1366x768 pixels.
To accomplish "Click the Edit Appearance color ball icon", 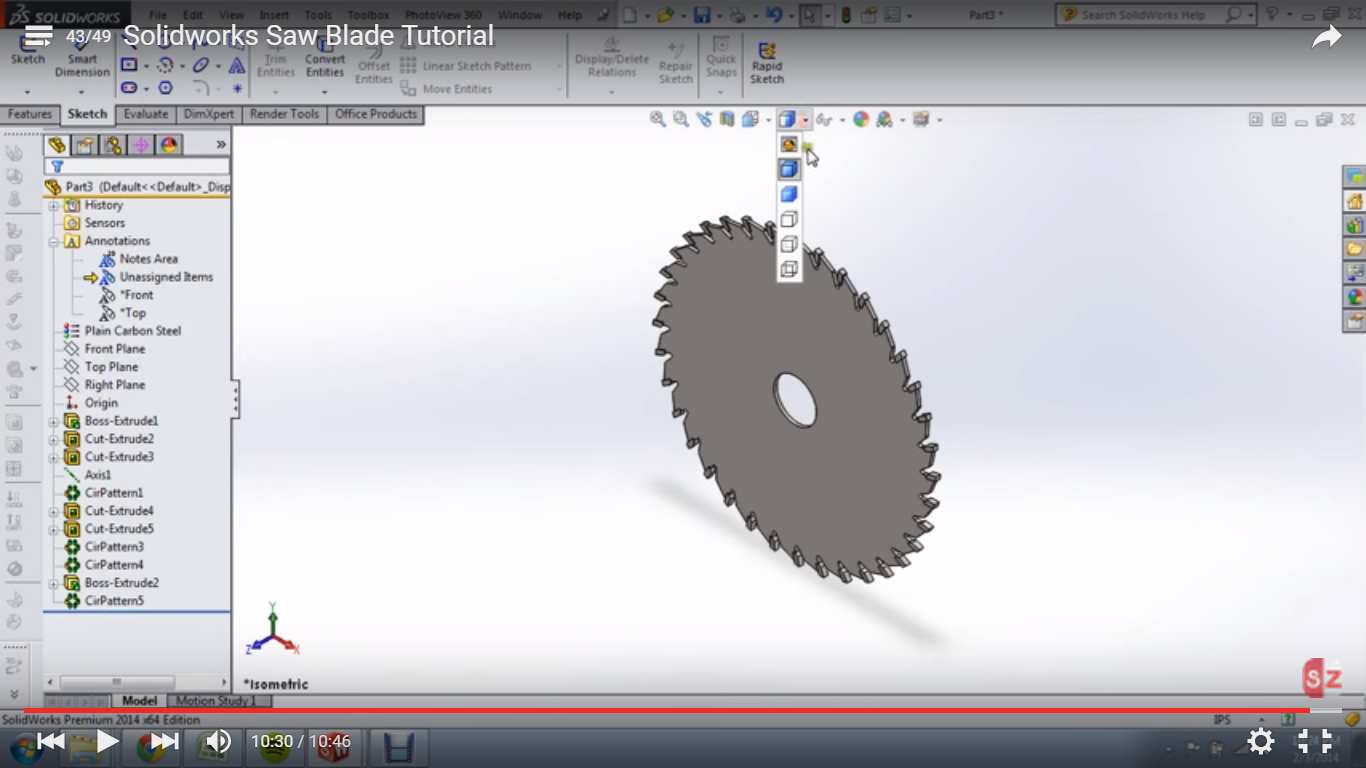I will (861, 119).
